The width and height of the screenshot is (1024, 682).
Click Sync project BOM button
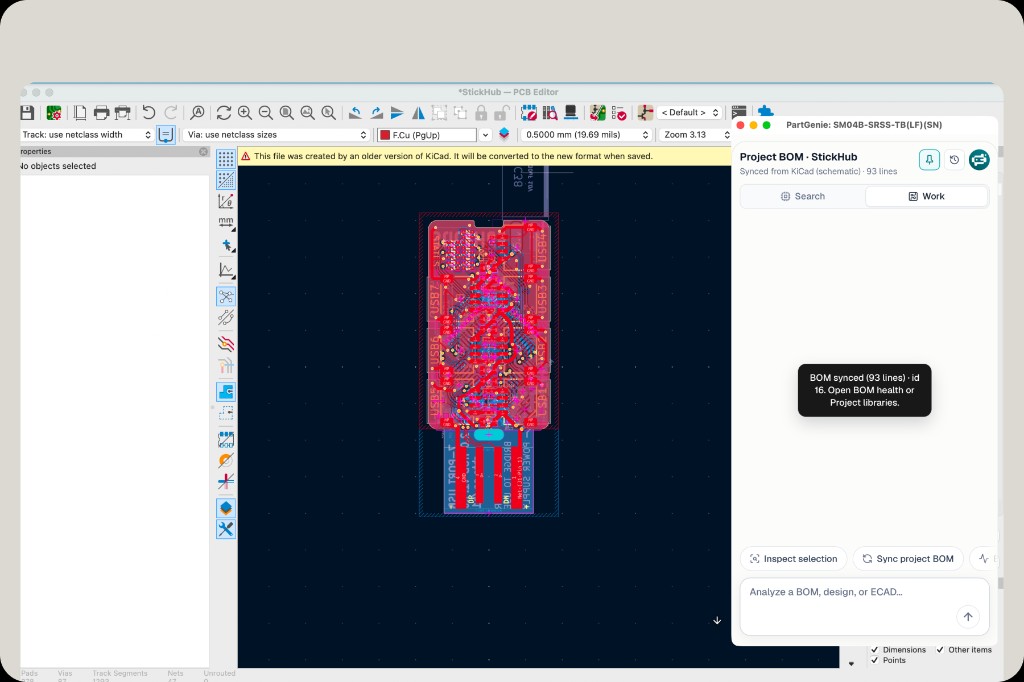(908, 559)
